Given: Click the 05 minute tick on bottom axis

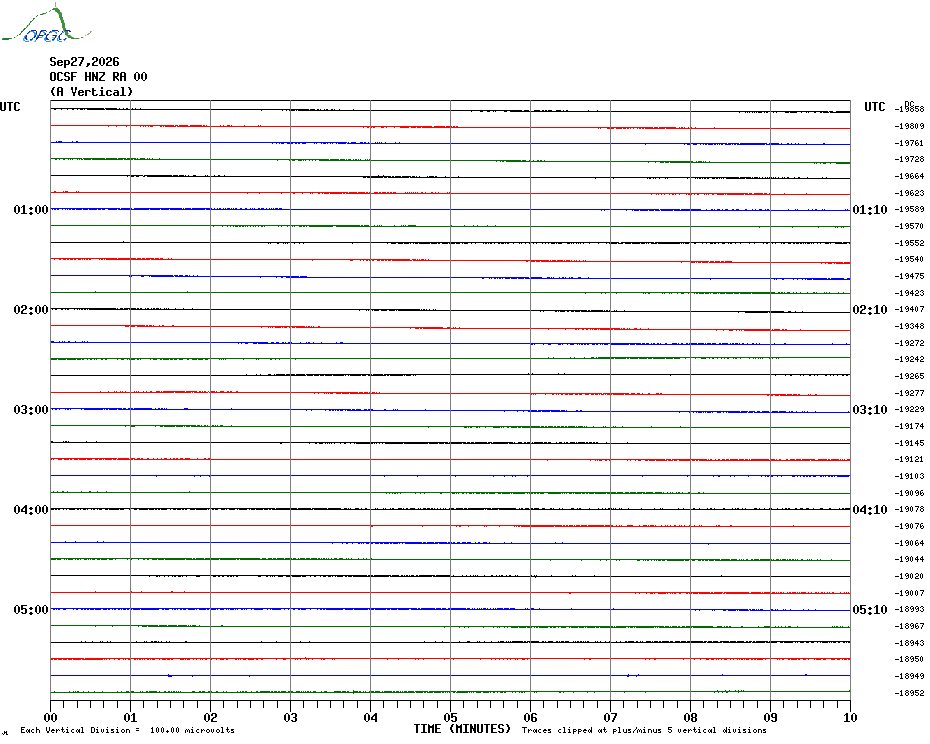Looking at the screenshot, I should pos(450,717).
